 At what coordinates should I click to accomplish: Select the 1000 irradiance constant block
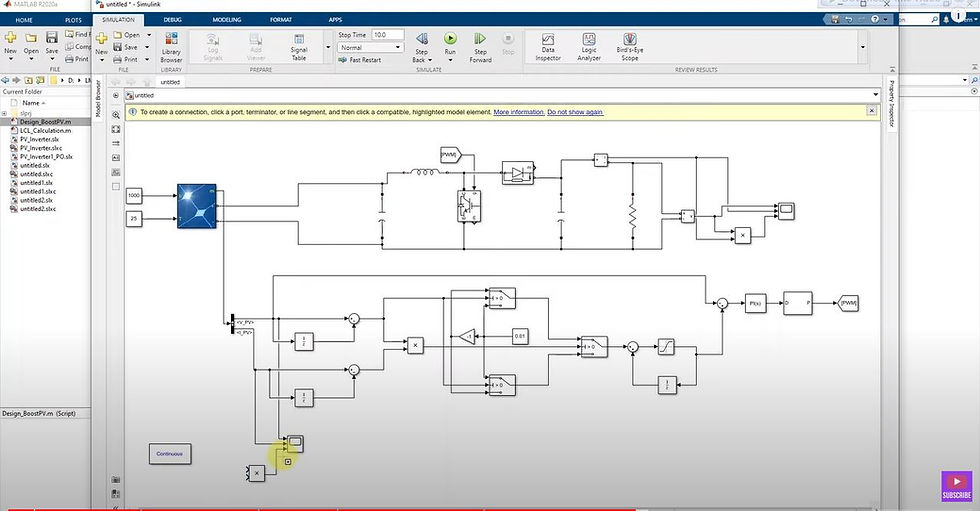click(x=134, y=196)
